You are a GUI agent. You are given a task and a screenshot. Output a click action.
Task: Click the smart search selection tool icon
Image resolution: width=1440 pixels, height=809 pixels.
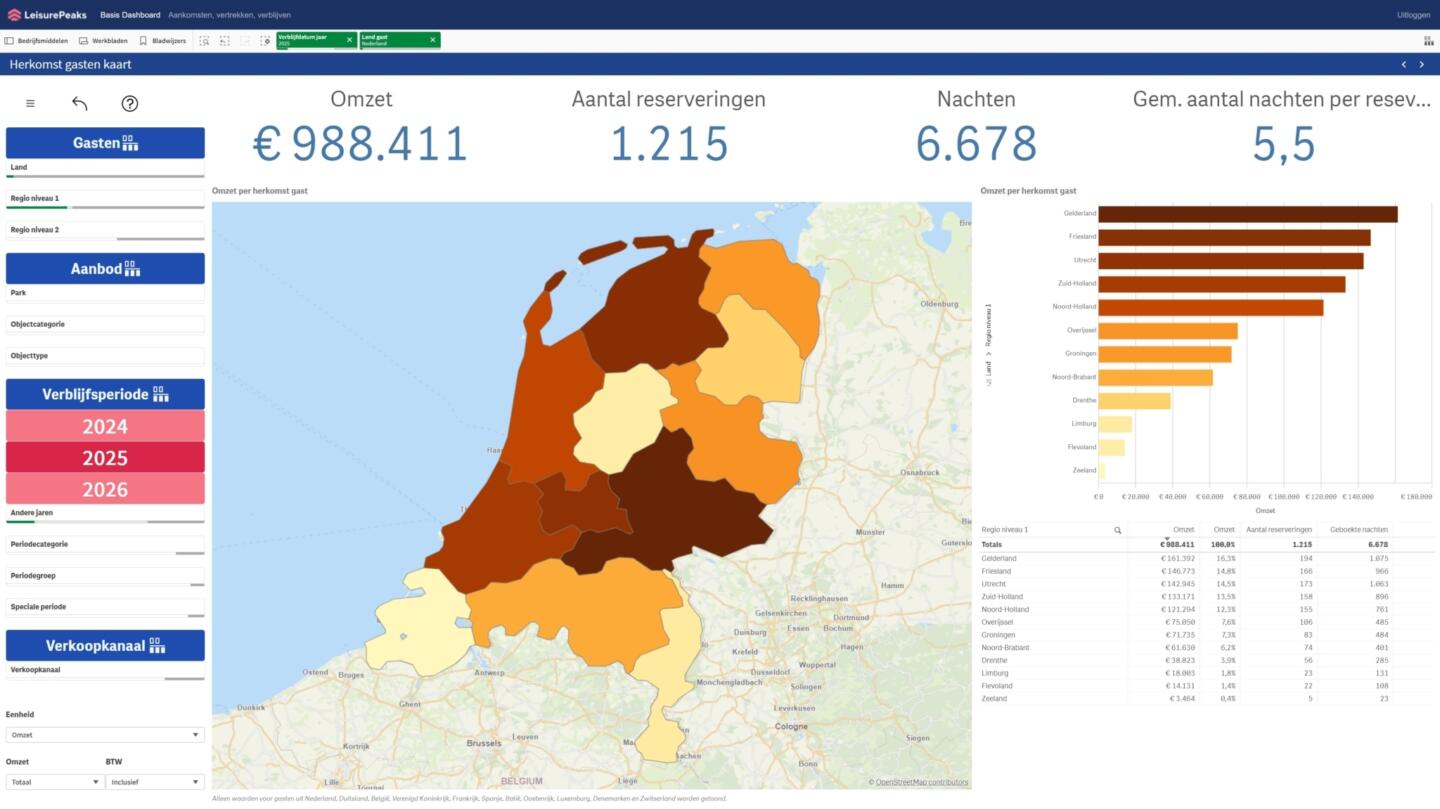[204, 41]
